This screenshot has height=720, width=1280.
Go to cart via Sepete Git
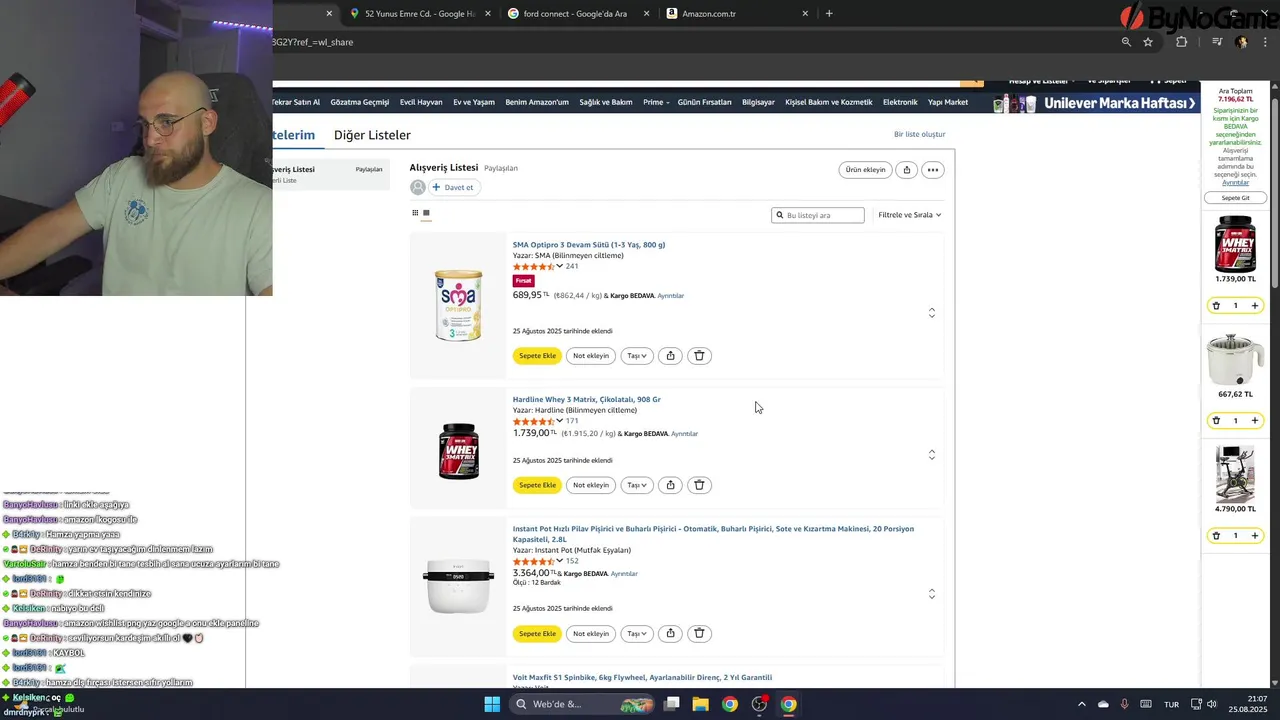coord(1236,198)
